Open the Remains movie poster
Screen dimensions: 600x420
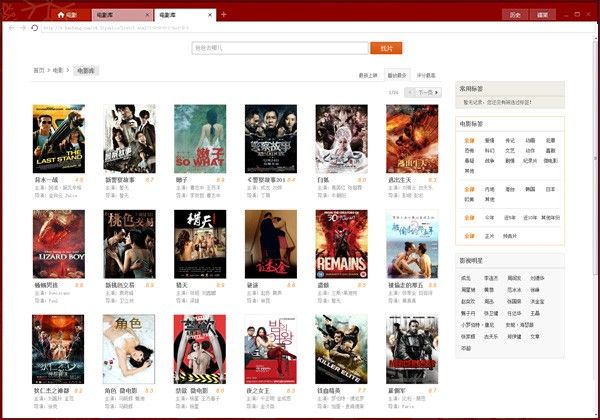pyautogui.click(x=341, y=244)
